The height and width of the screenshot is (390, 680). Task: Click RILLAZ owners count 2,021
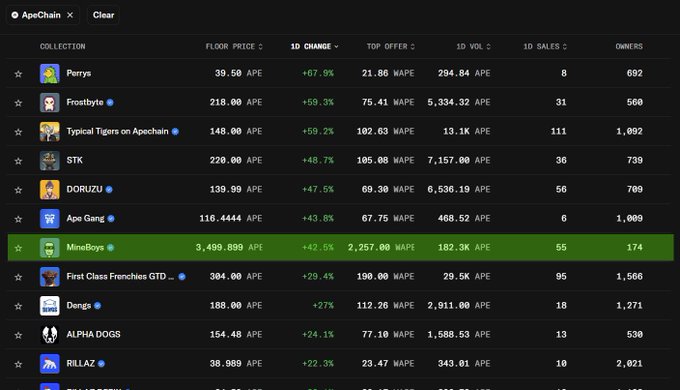point(629,364)
